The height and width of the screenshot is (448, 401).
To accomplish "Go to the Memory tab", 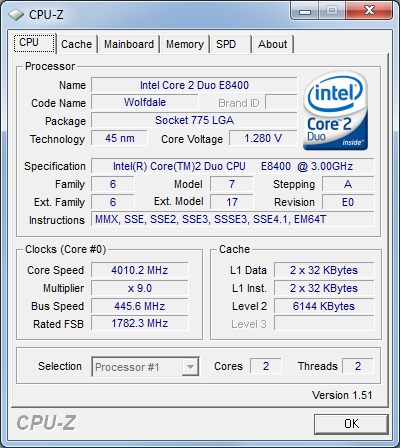I will (185, 44).
